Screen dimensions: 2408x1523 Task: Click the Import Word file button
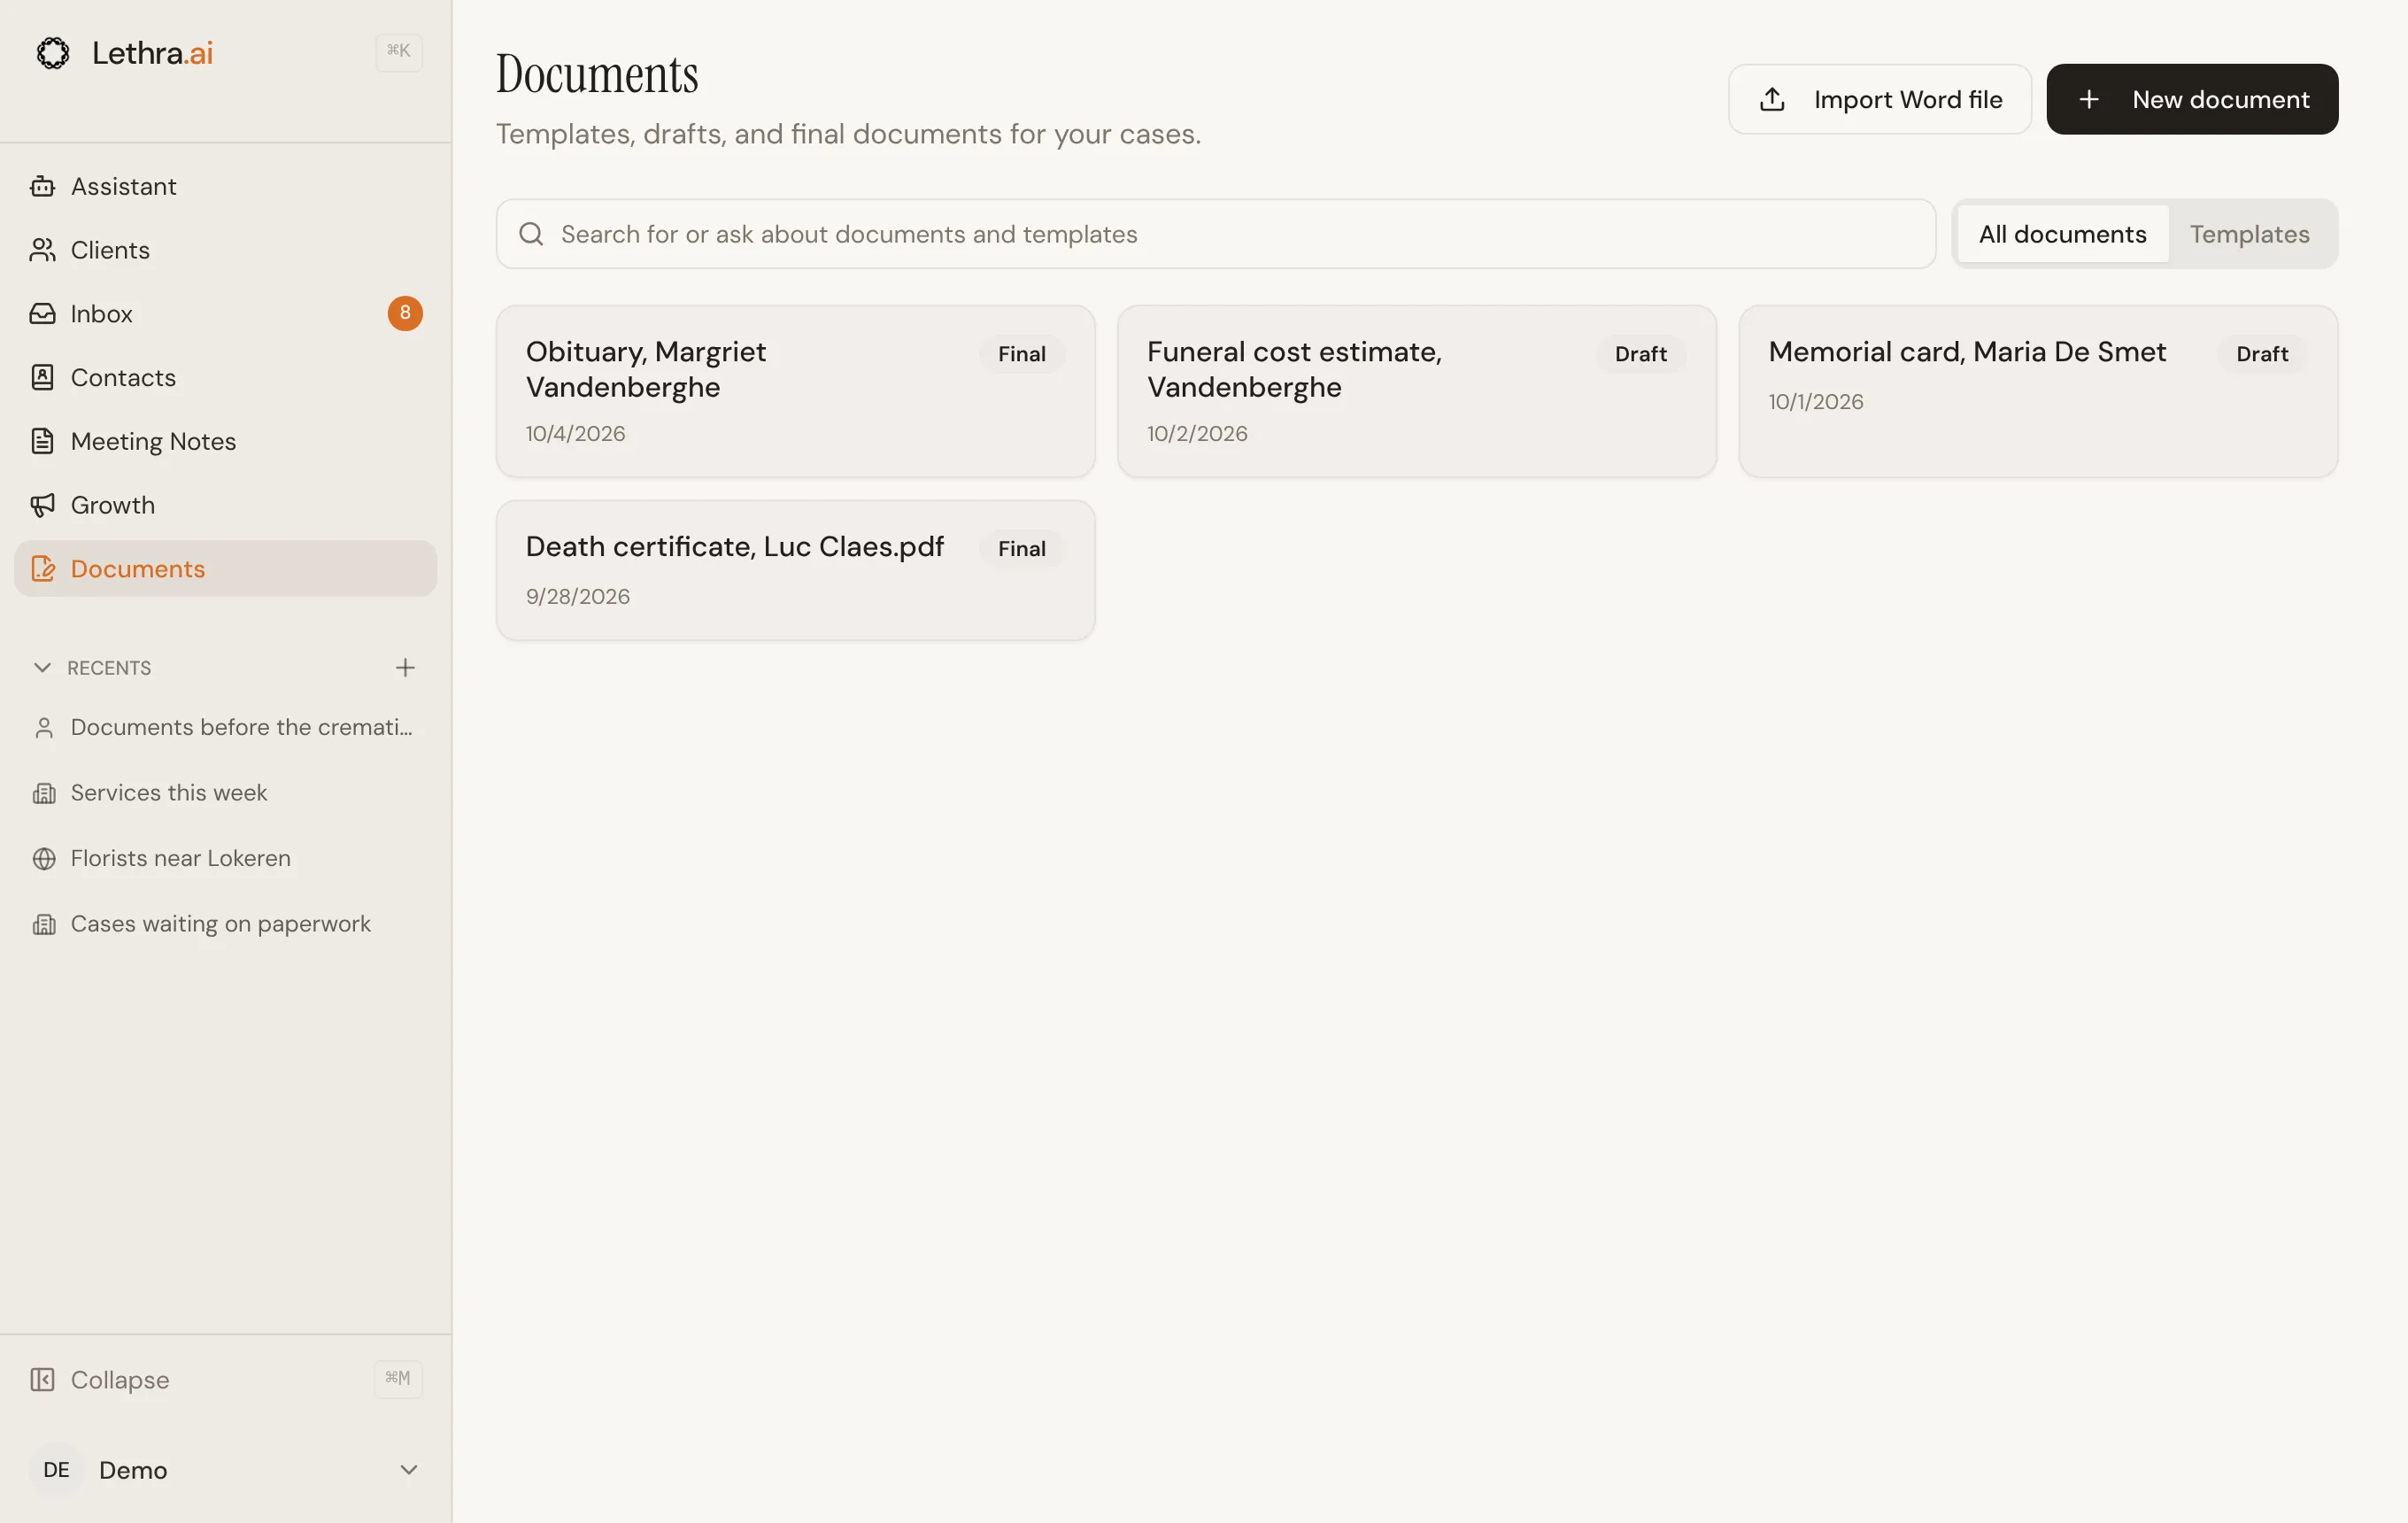pos(1879,99)
